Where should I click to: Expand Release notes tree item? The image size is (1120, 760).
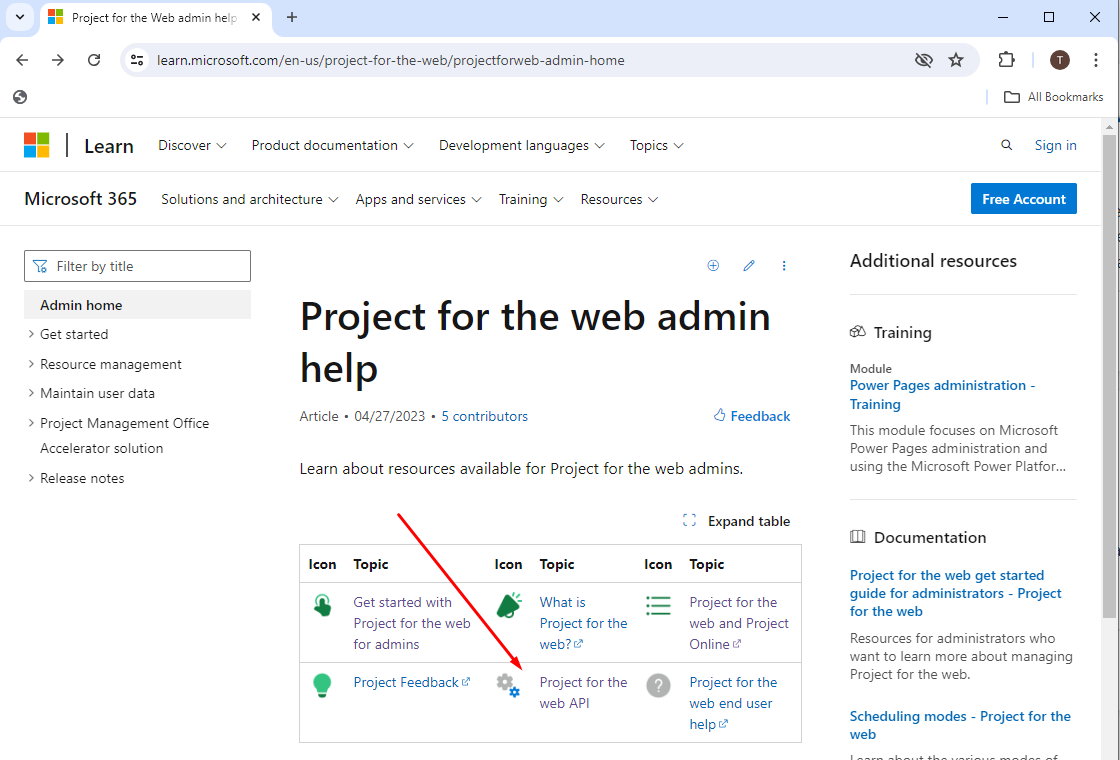pos(76,479)
